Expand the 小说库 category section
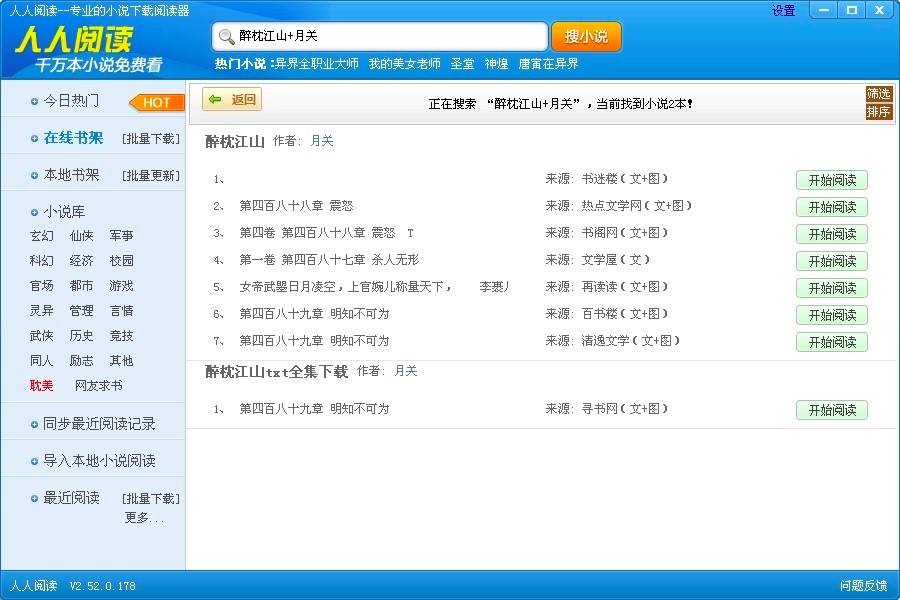 tap(64, 212)
